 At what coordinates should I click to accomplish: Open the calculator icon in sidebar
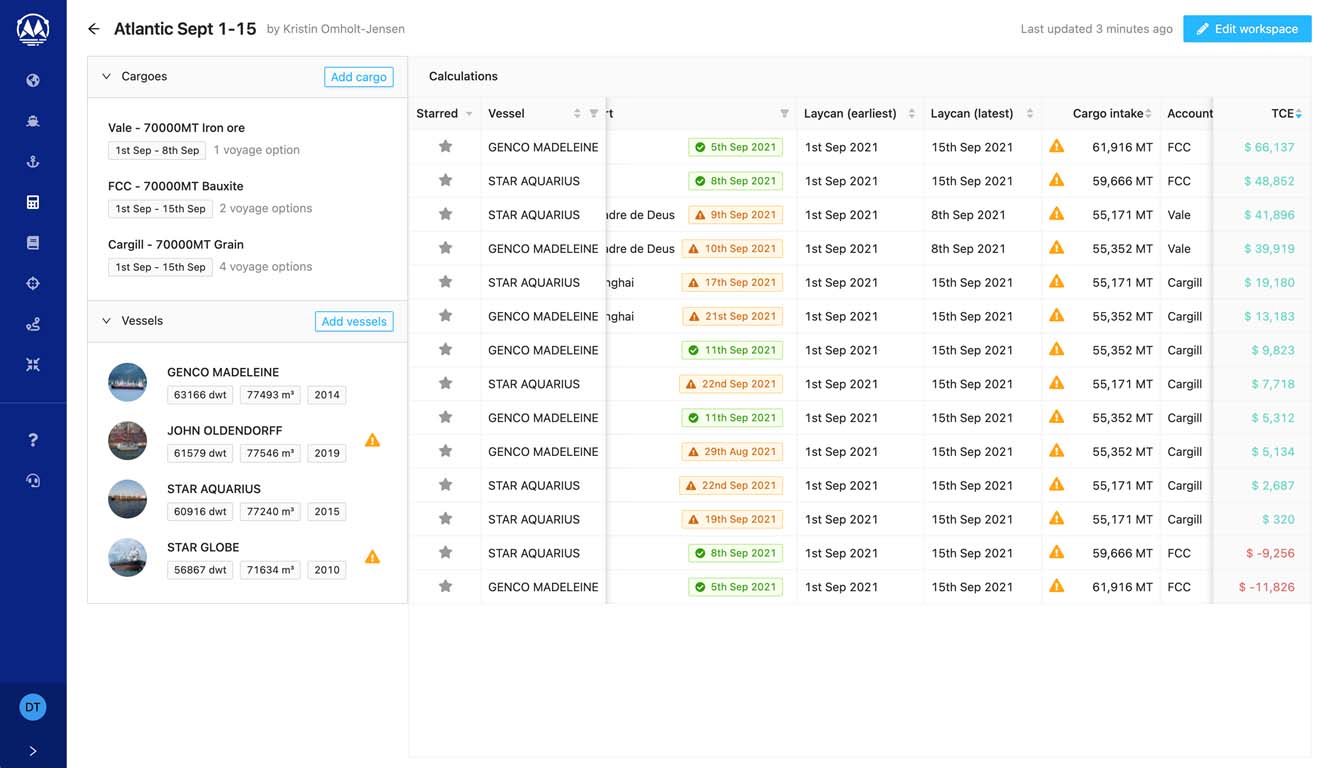click(x=33, y=203)
